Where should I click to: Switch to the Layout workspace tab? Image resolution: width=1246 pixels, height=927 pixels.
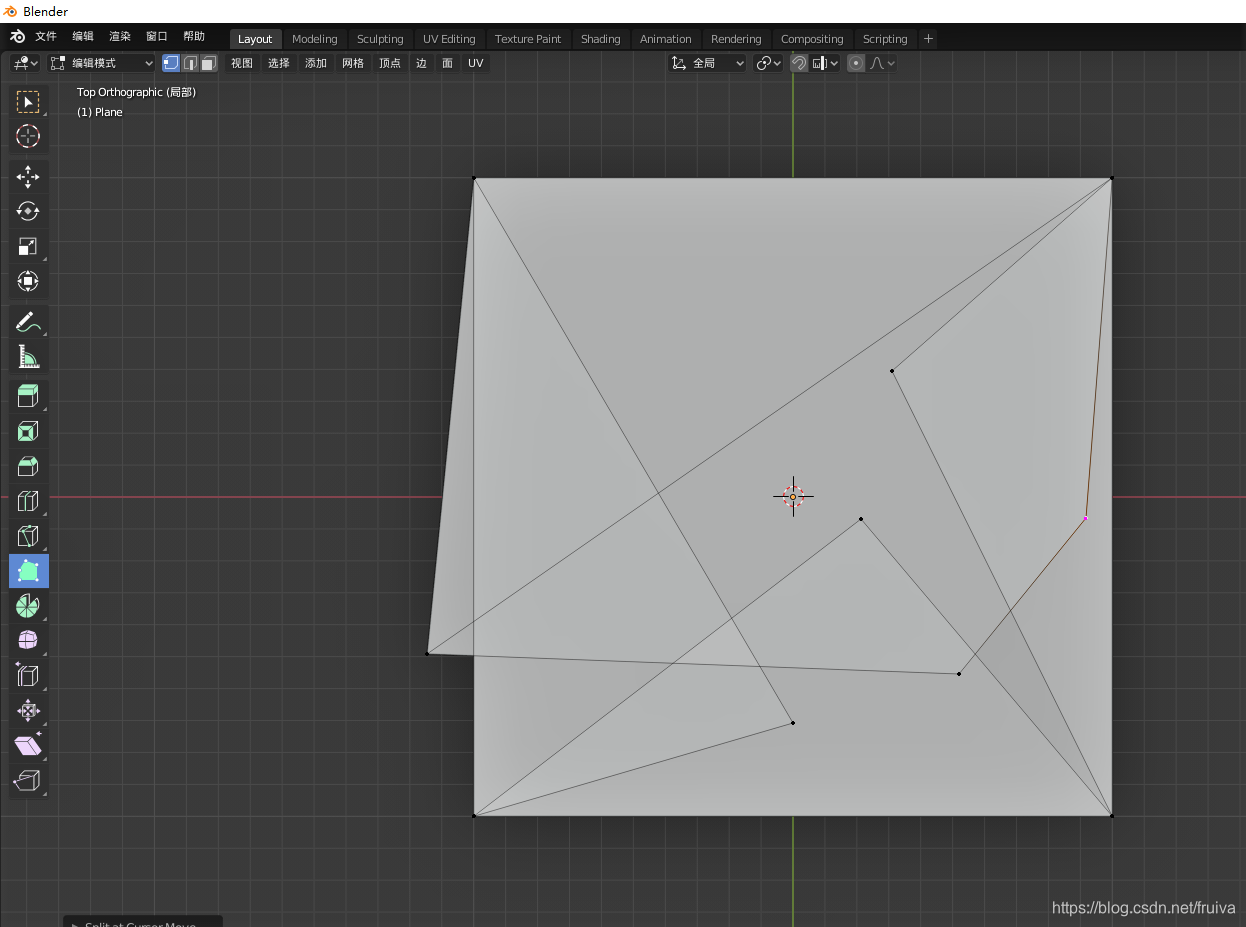255,39
